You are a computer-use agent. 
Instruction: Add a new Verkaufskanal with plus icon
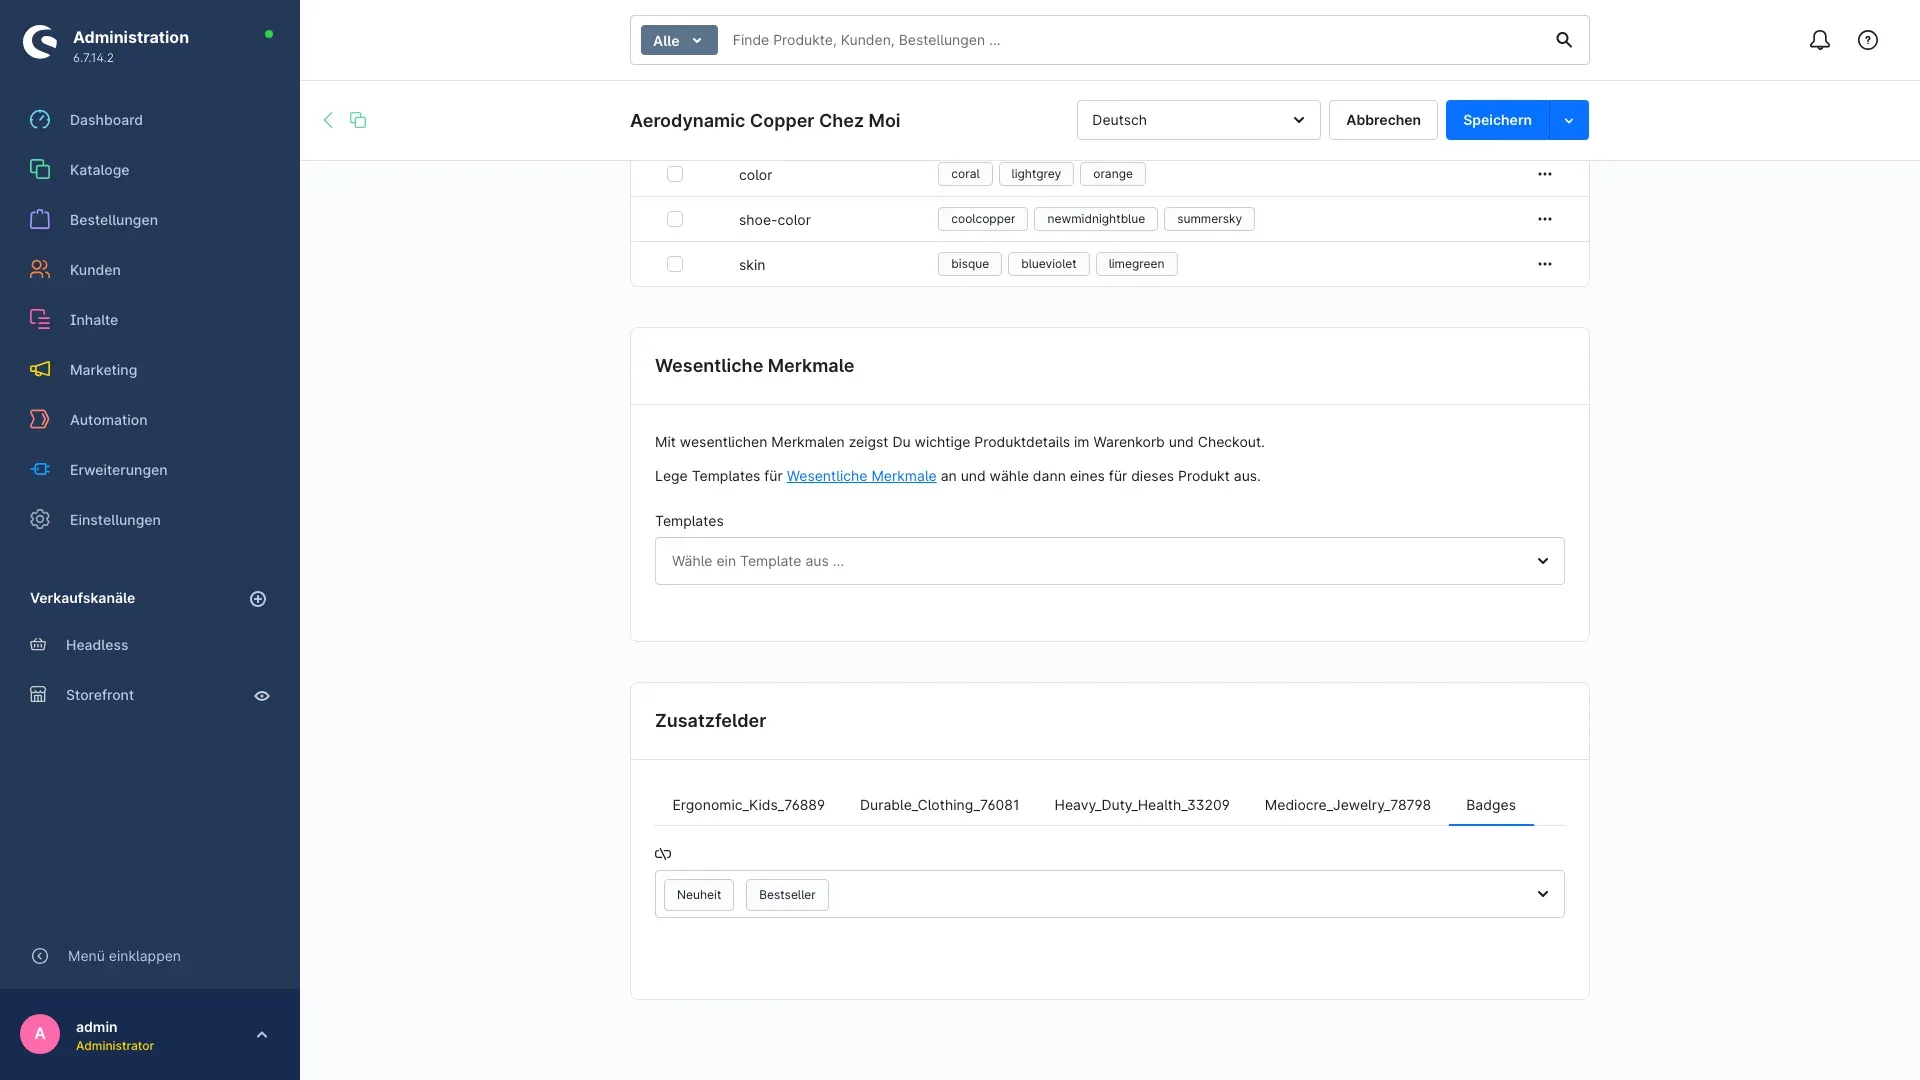(258, 599)
